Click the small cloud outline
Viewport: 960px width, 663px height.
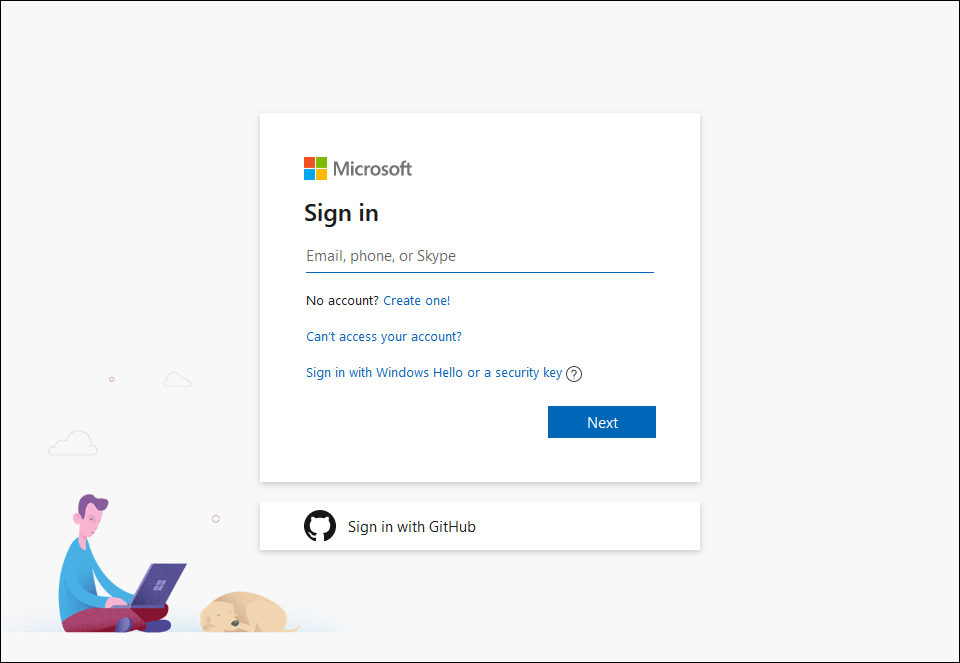point(177,380)
